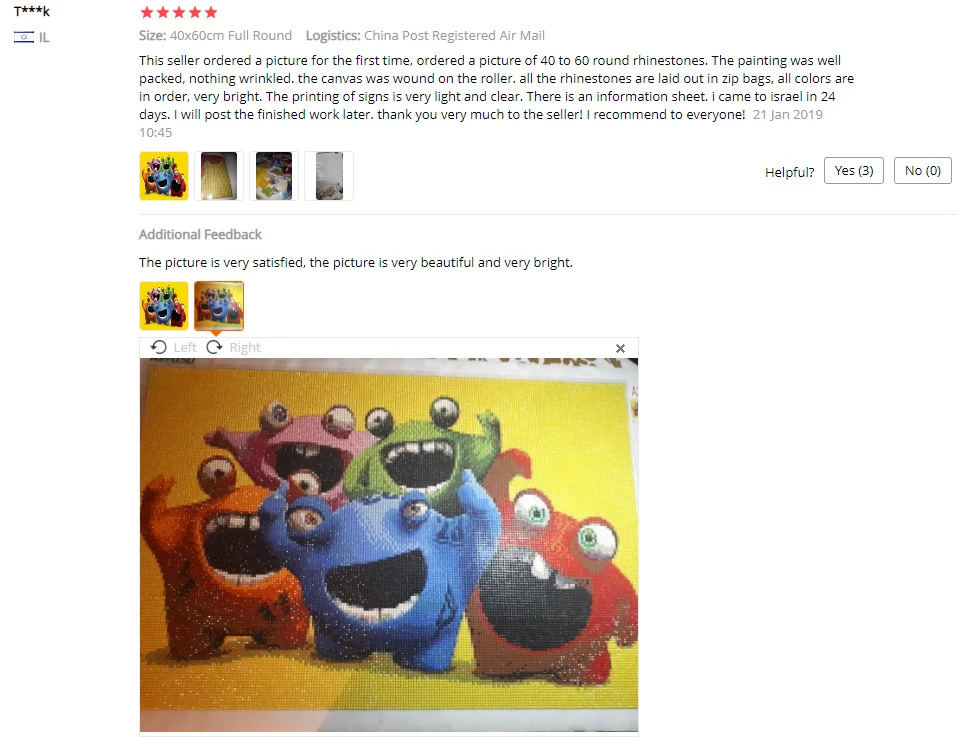The image size is (960, 739).
Task: Click the enlarged monsters diamond painting photo
Action: coord(389,545)
